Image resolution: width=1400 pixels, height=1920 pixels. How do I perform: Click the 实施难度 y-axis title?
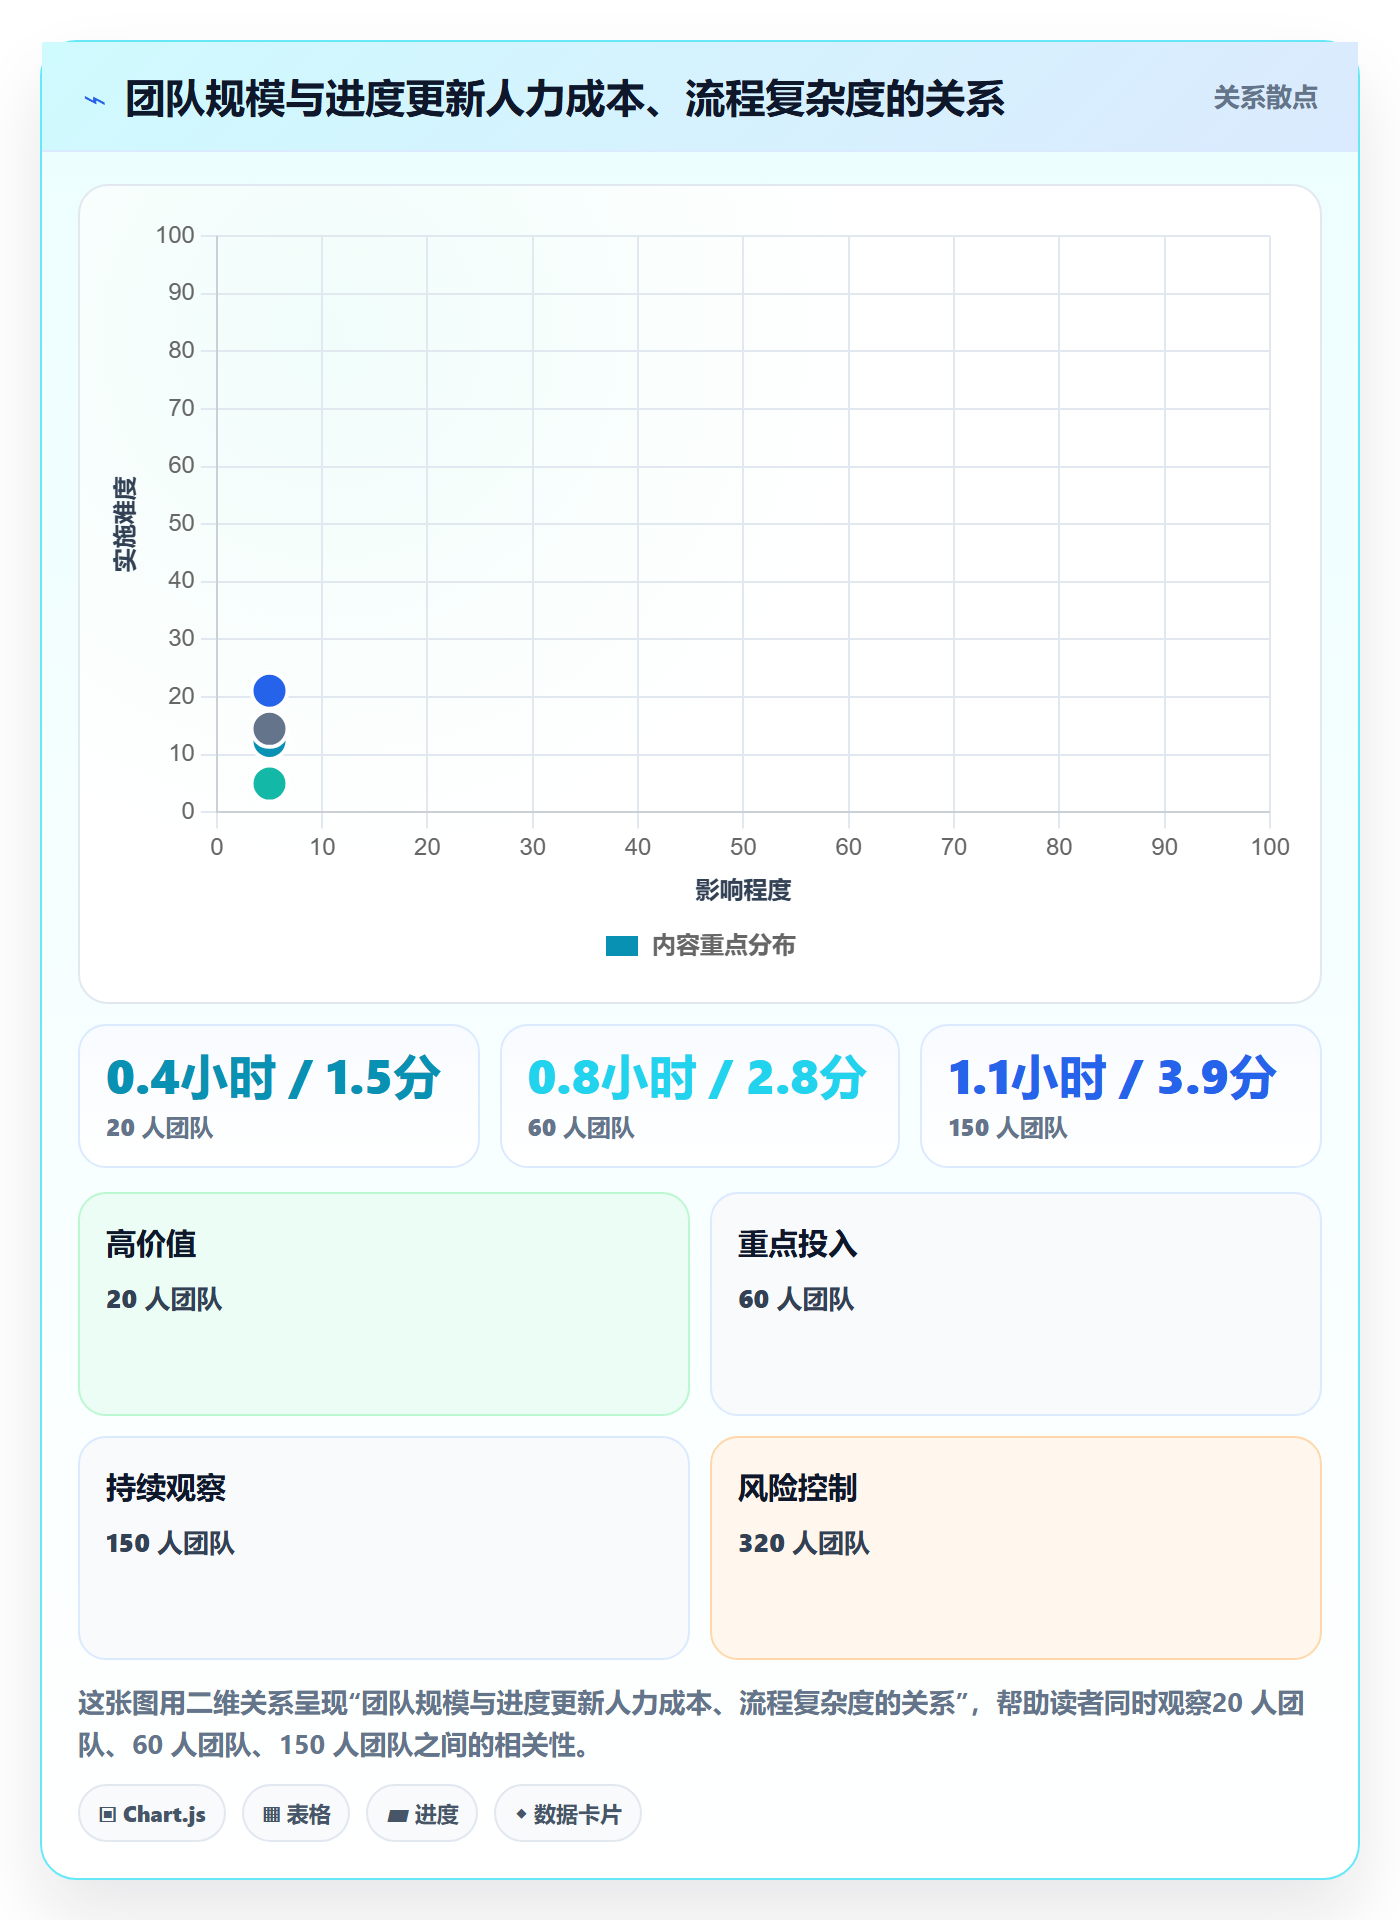pos(125,524)
